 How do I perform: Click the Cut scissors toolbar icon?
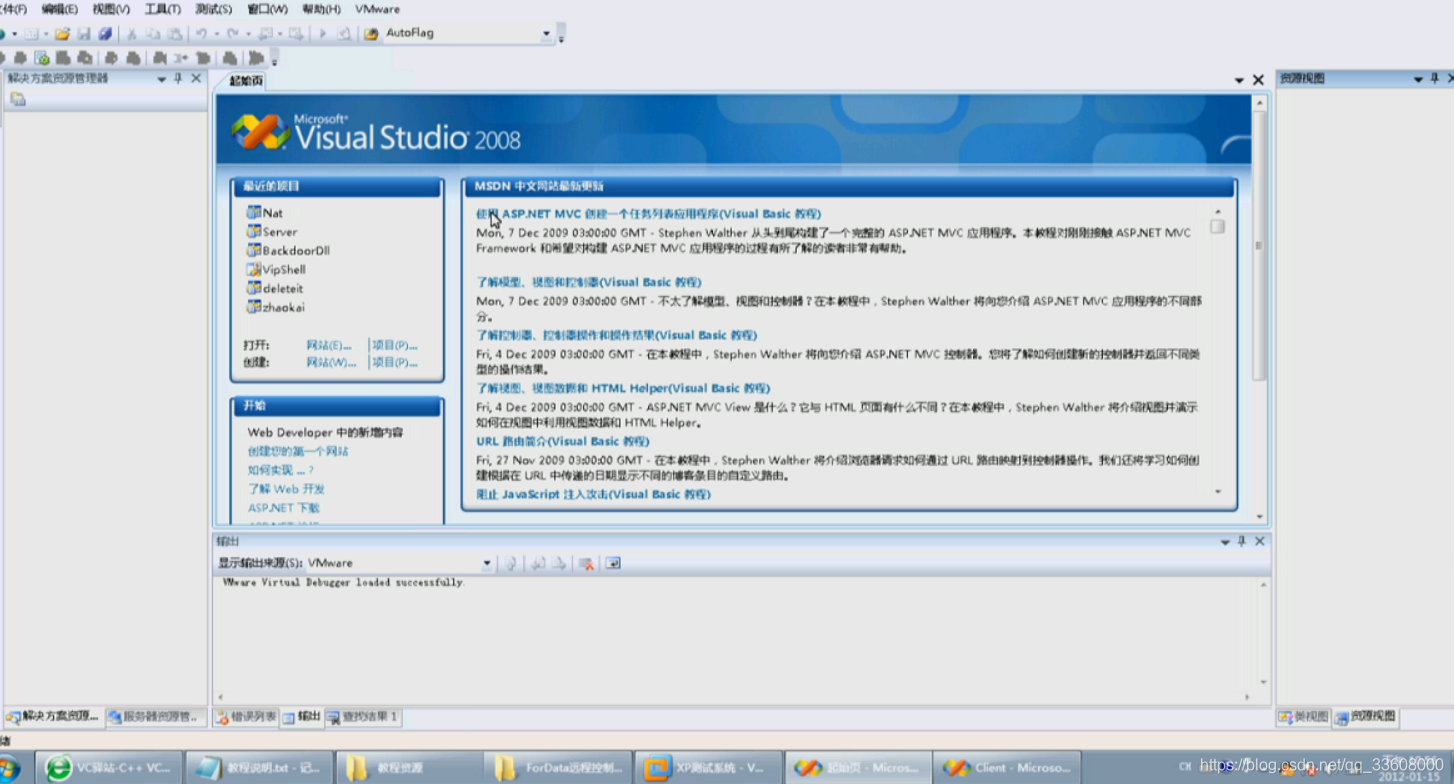click(x=131, y=33)
